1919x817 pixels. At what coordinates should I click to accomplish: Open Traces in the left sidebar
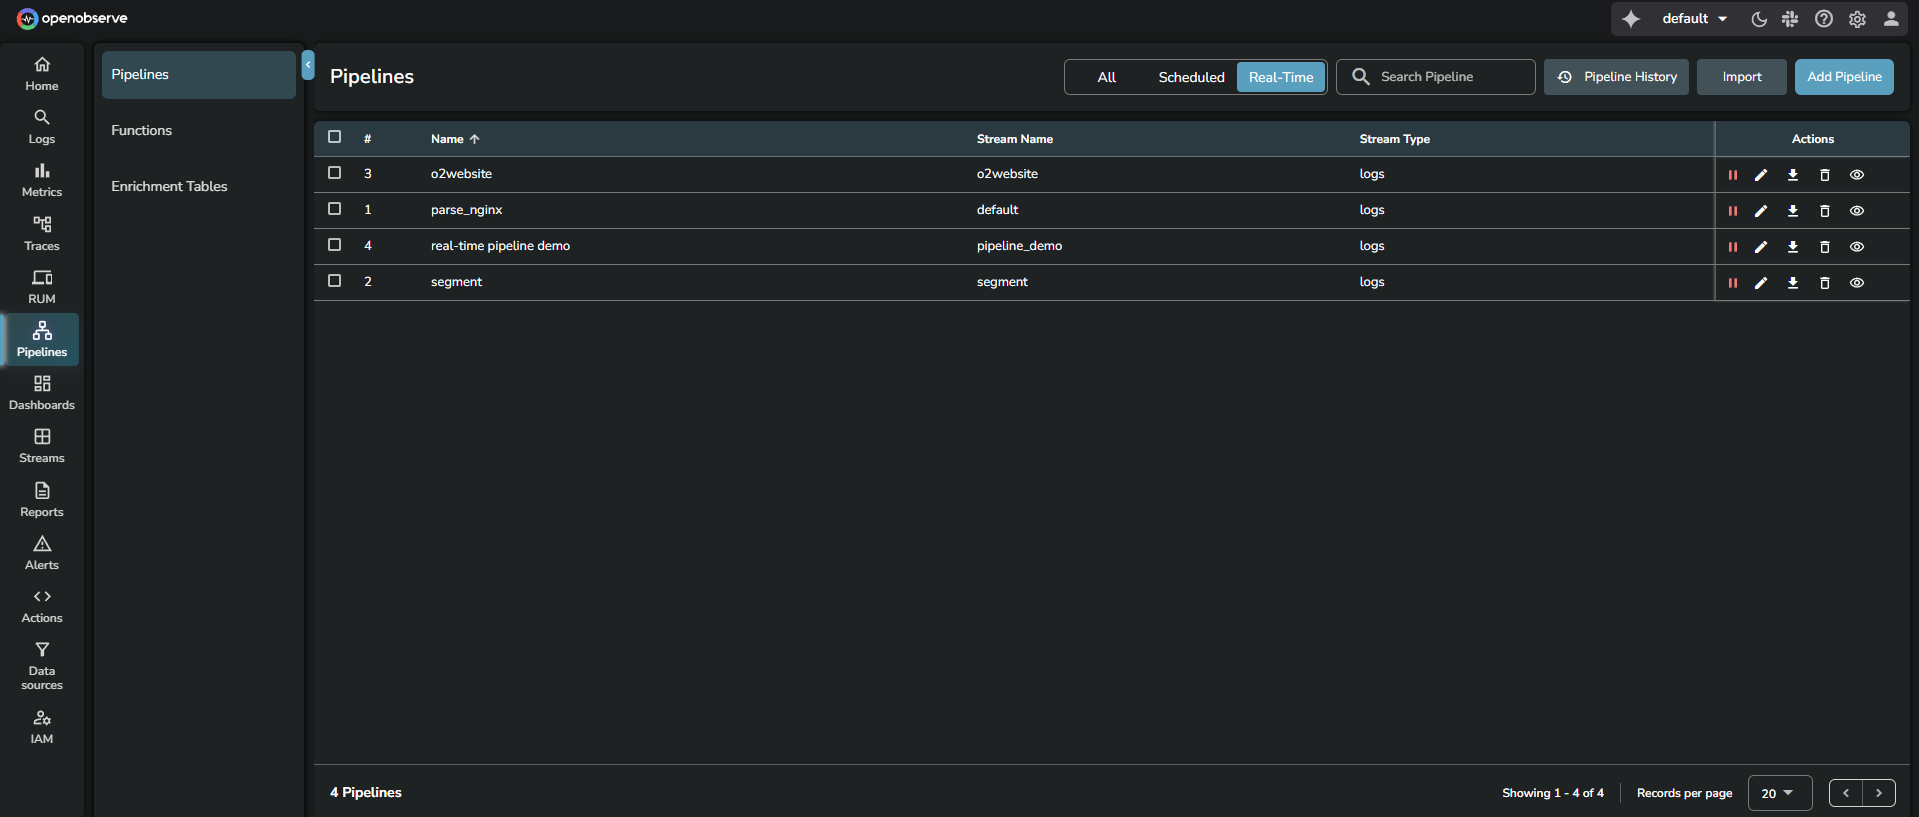tap(42, 233)
